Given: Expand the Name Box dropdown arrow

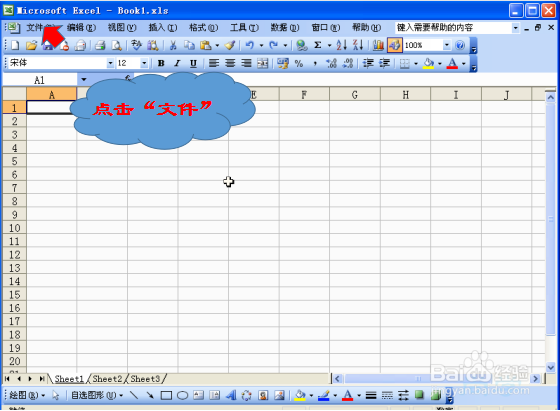Looking at the screenshot, I should [84, 79].
